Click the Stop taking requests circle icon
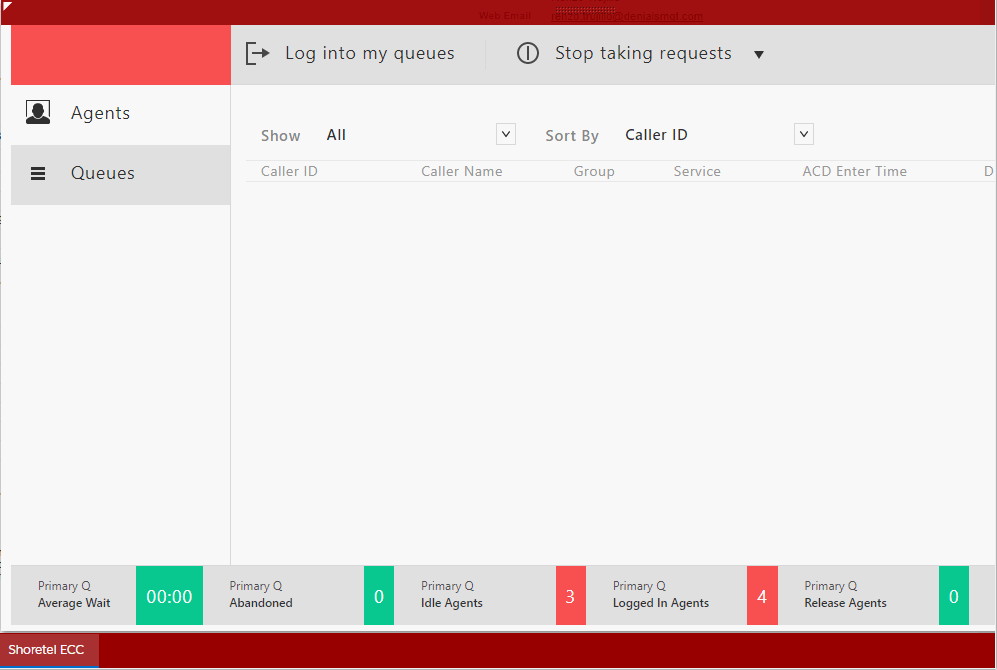Viewport: 997px width, 670px height. tap(527, 53)
